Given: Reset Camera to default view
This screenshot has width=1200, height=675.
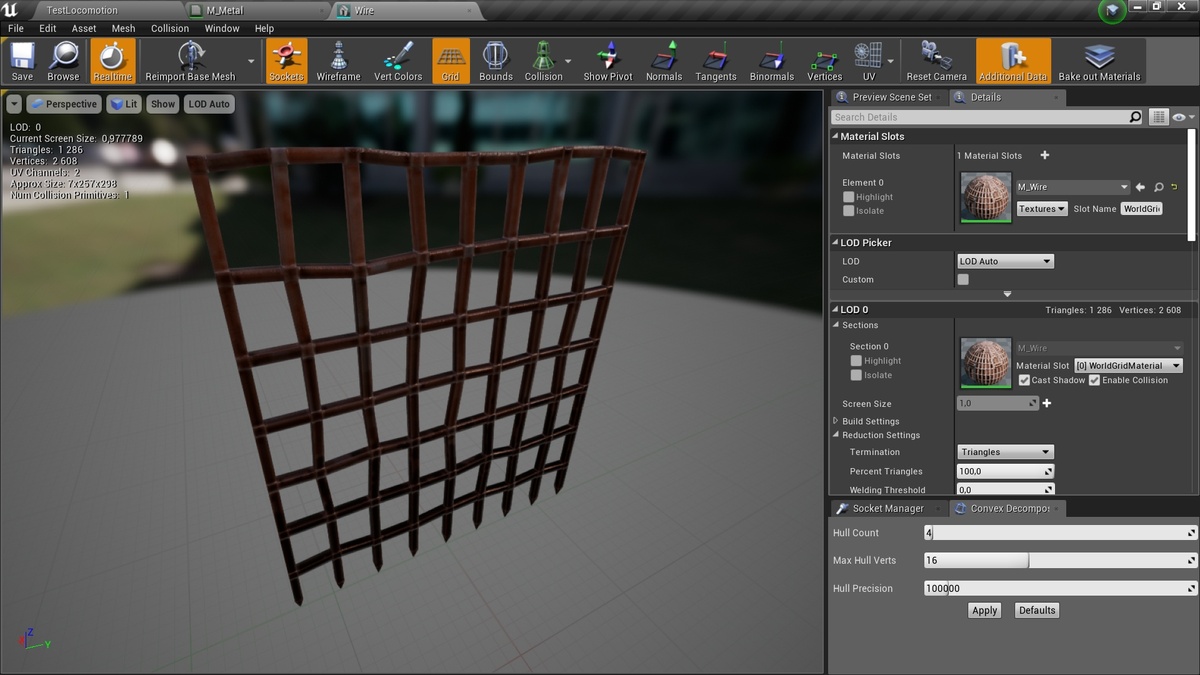Looking at the screenshot, I should click(x=937, y=61).
